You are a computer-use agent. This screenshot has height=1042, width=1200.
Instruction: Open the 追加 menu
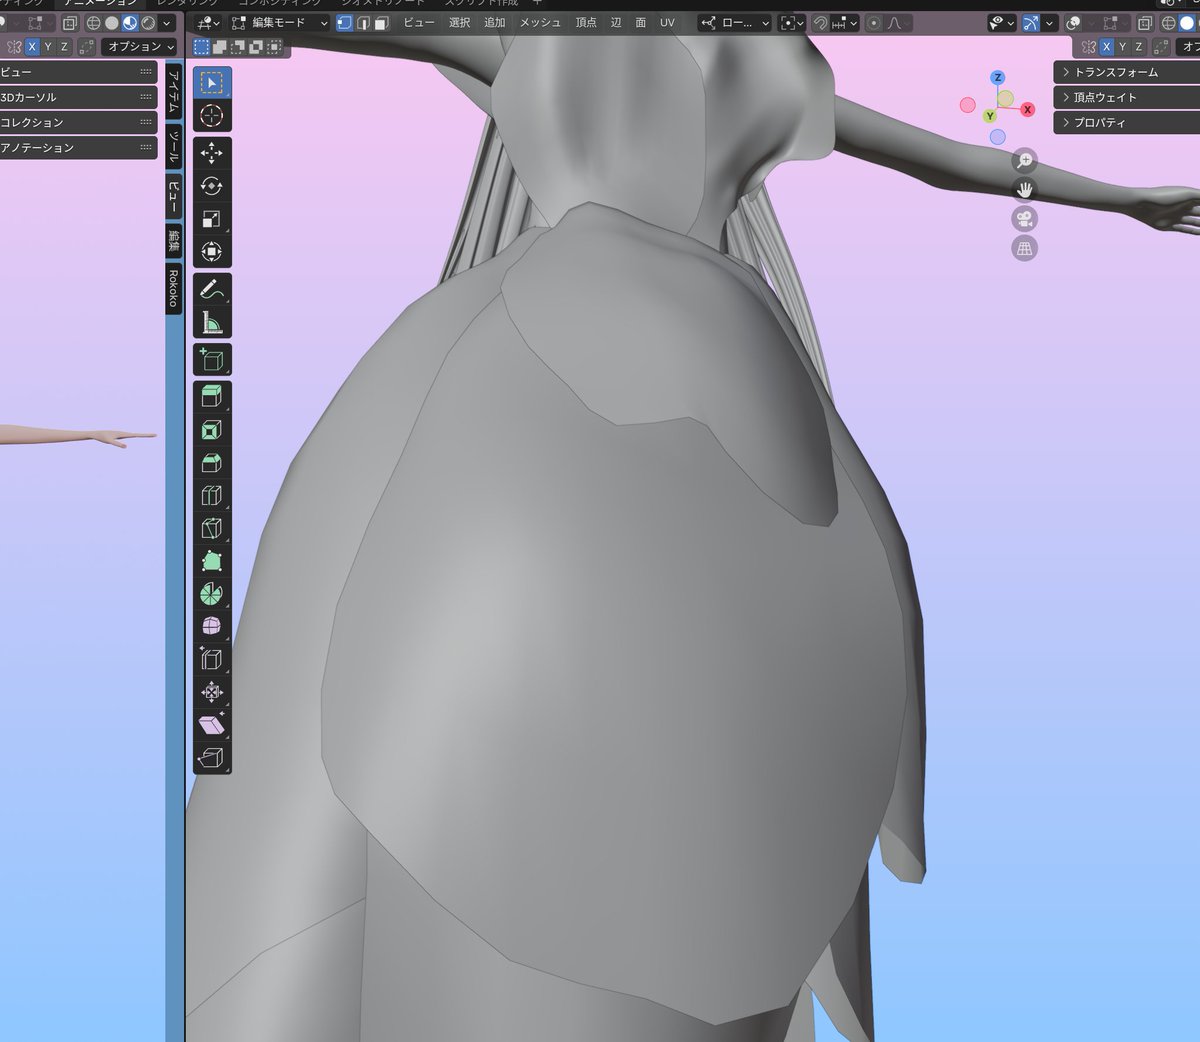(x=495, y=22)
